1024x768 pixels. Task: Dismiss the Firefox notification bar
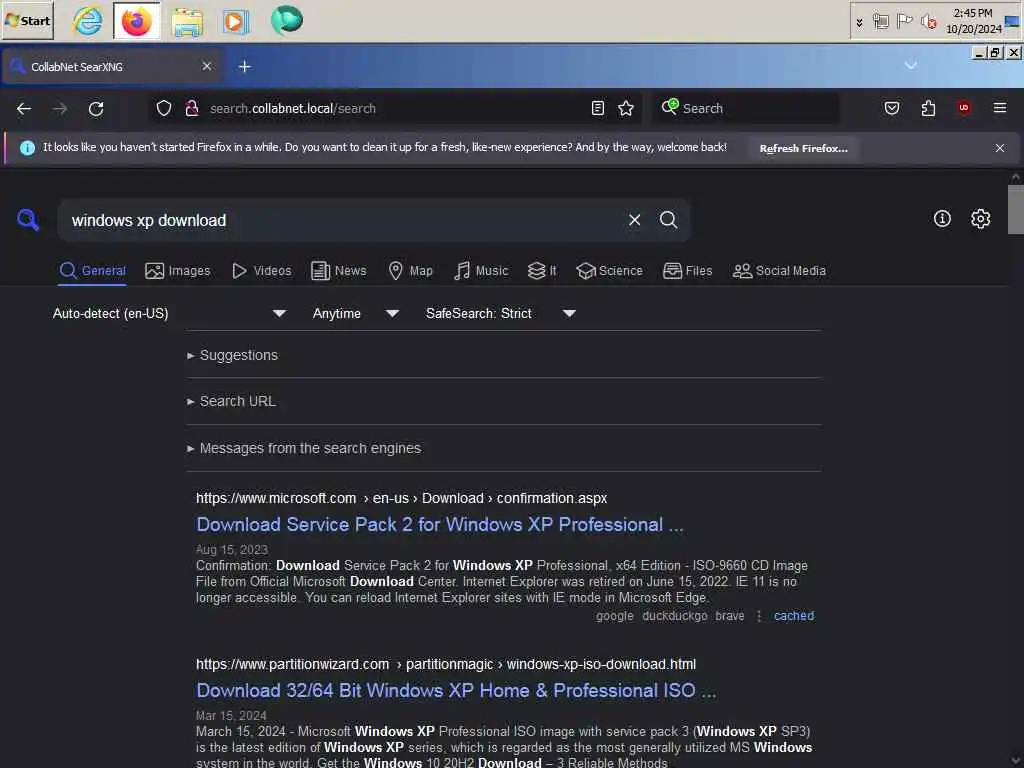tap(999, 148)
